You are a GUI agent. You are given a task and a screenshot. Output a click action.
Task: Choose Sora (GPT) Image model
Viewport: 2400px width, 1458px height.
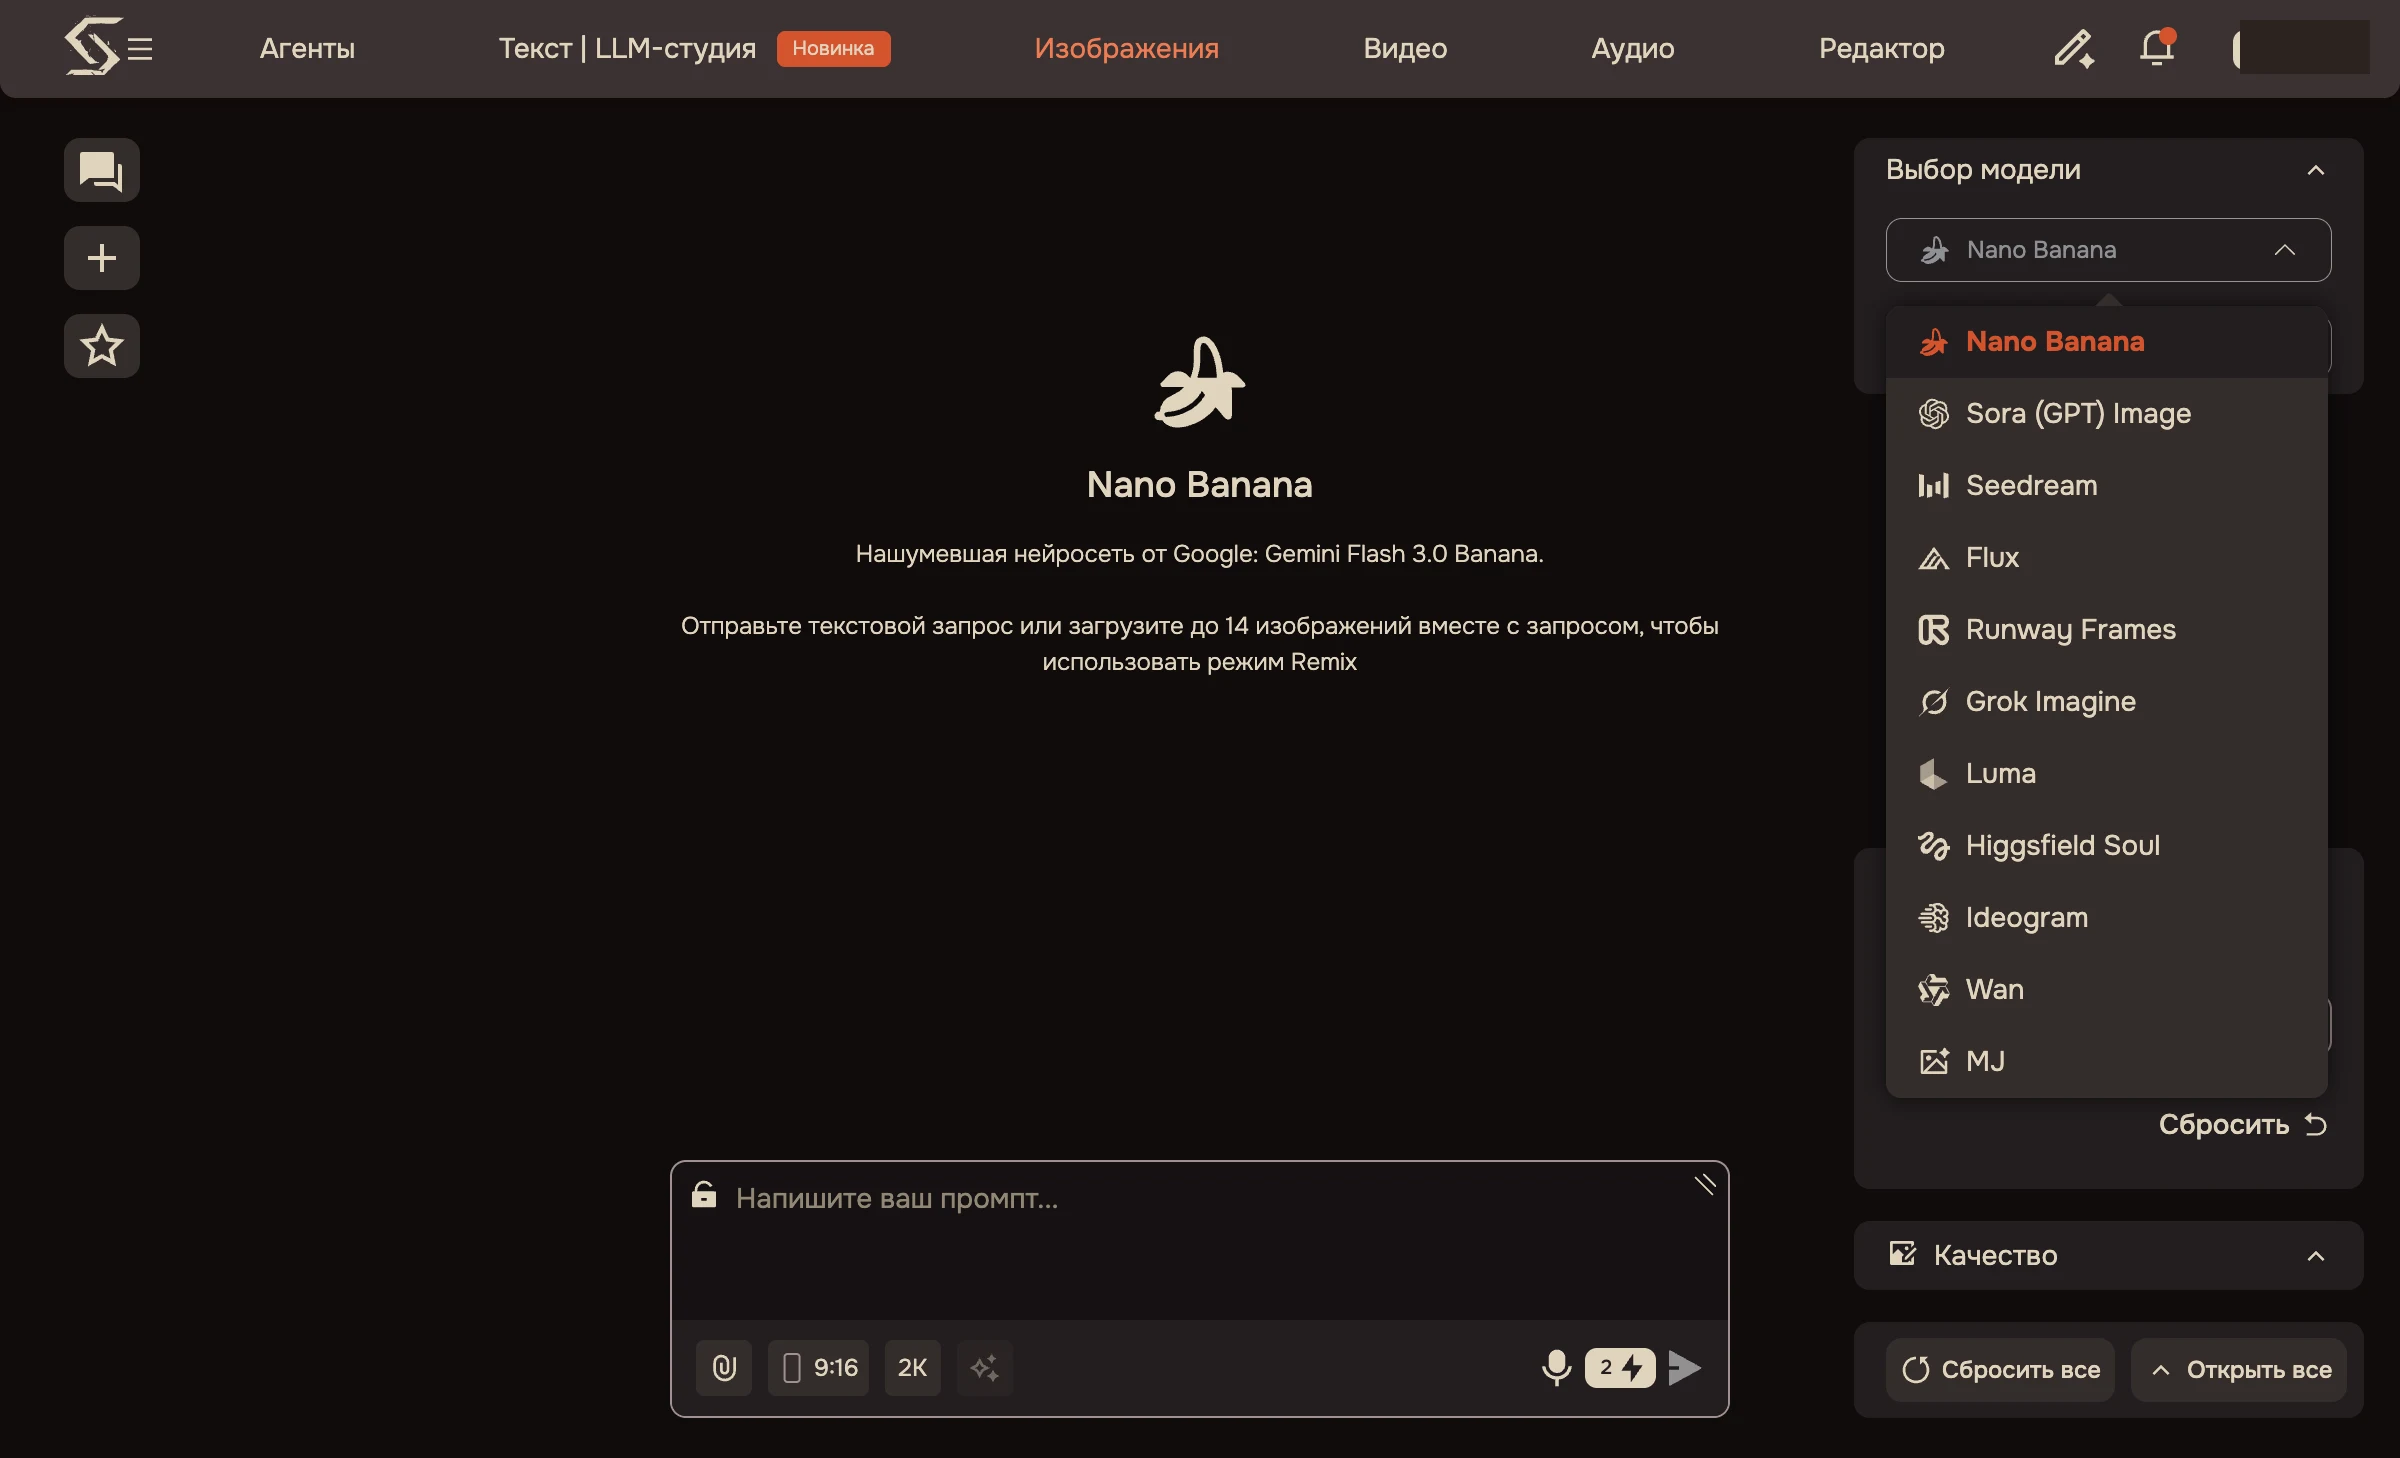coord(2107,414)
